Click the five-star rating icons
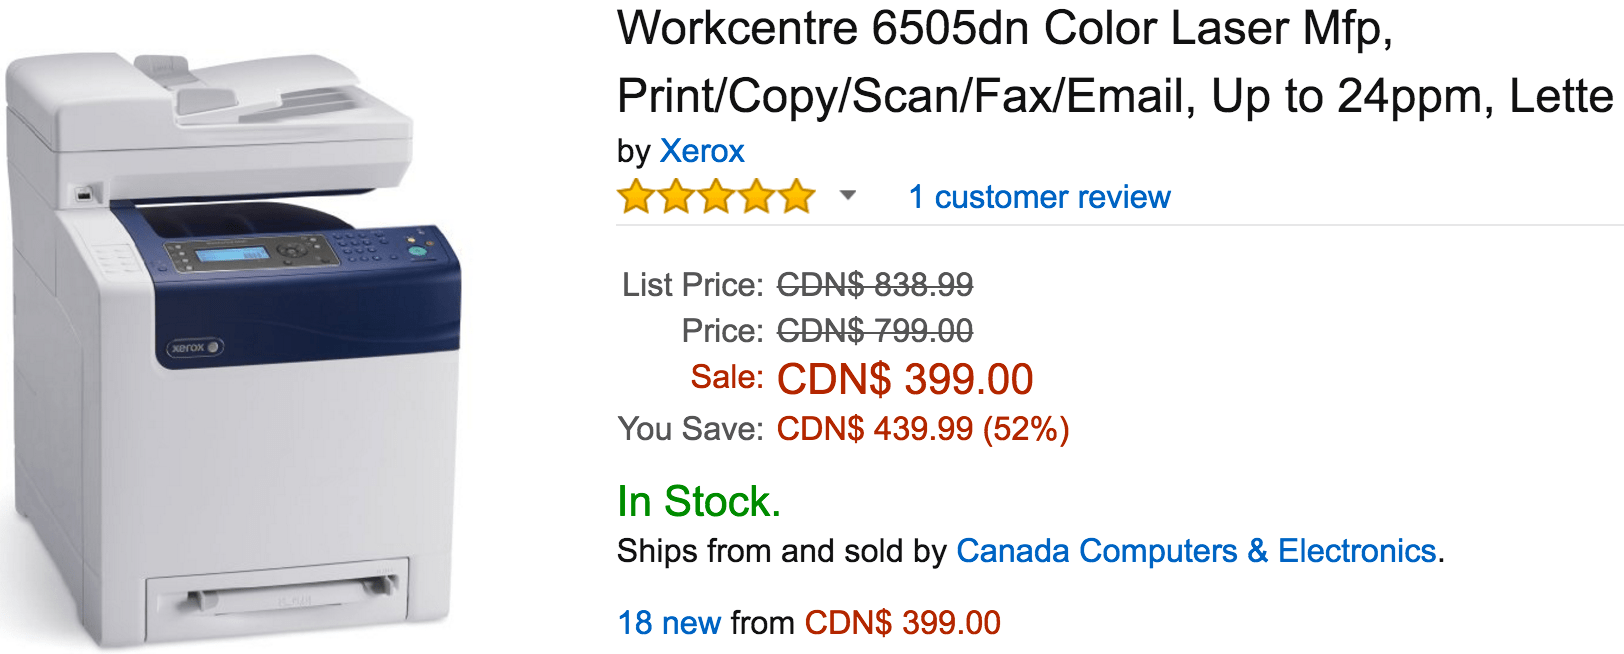1624x654 pixels. pos(716,197)
